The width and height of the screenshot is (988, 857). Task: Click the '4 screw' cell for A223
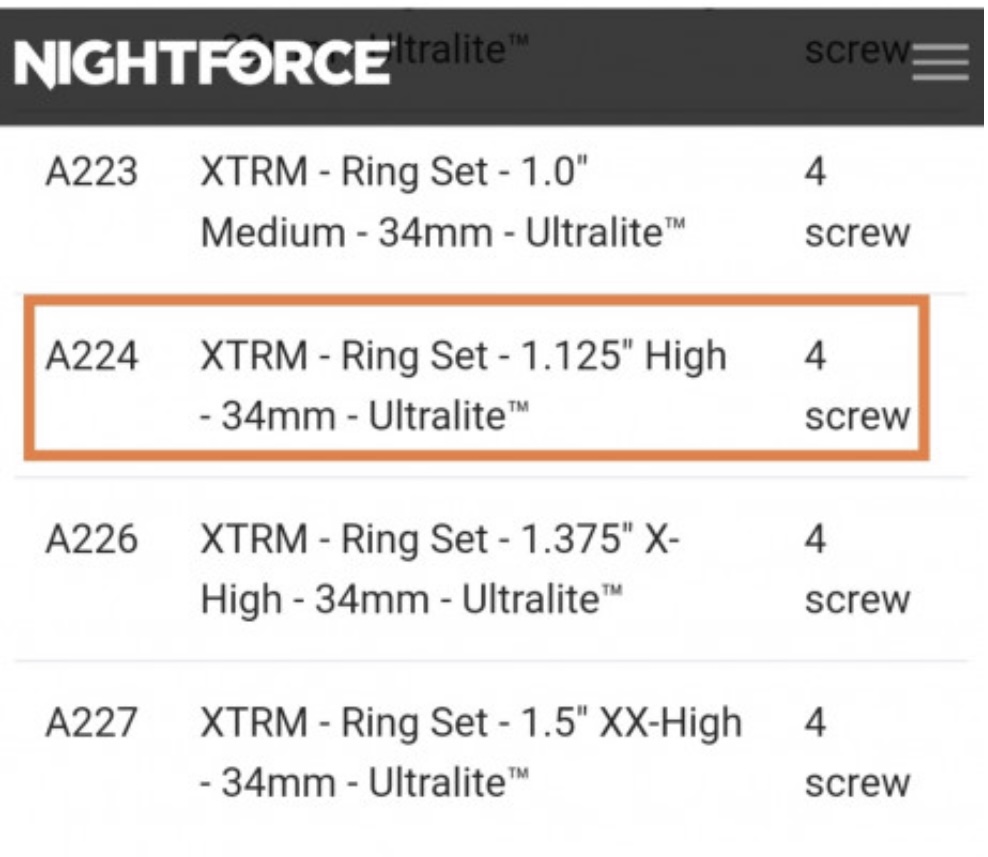click(857, 203)
